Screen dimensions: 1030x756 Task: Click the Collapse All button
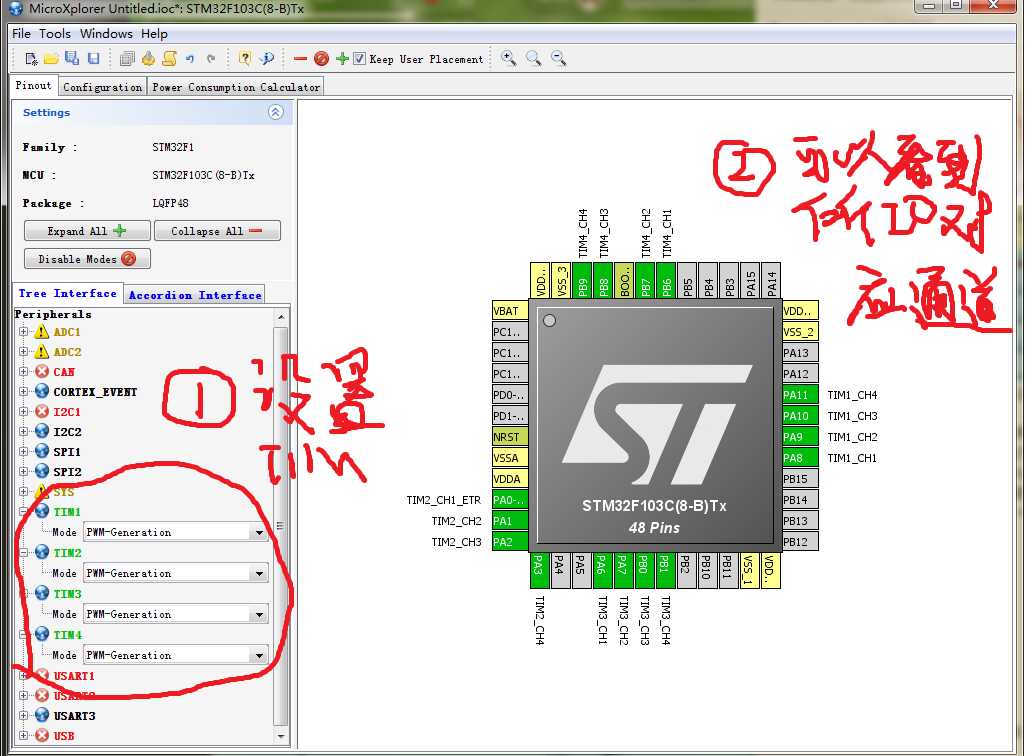click(x=217, y=231)
